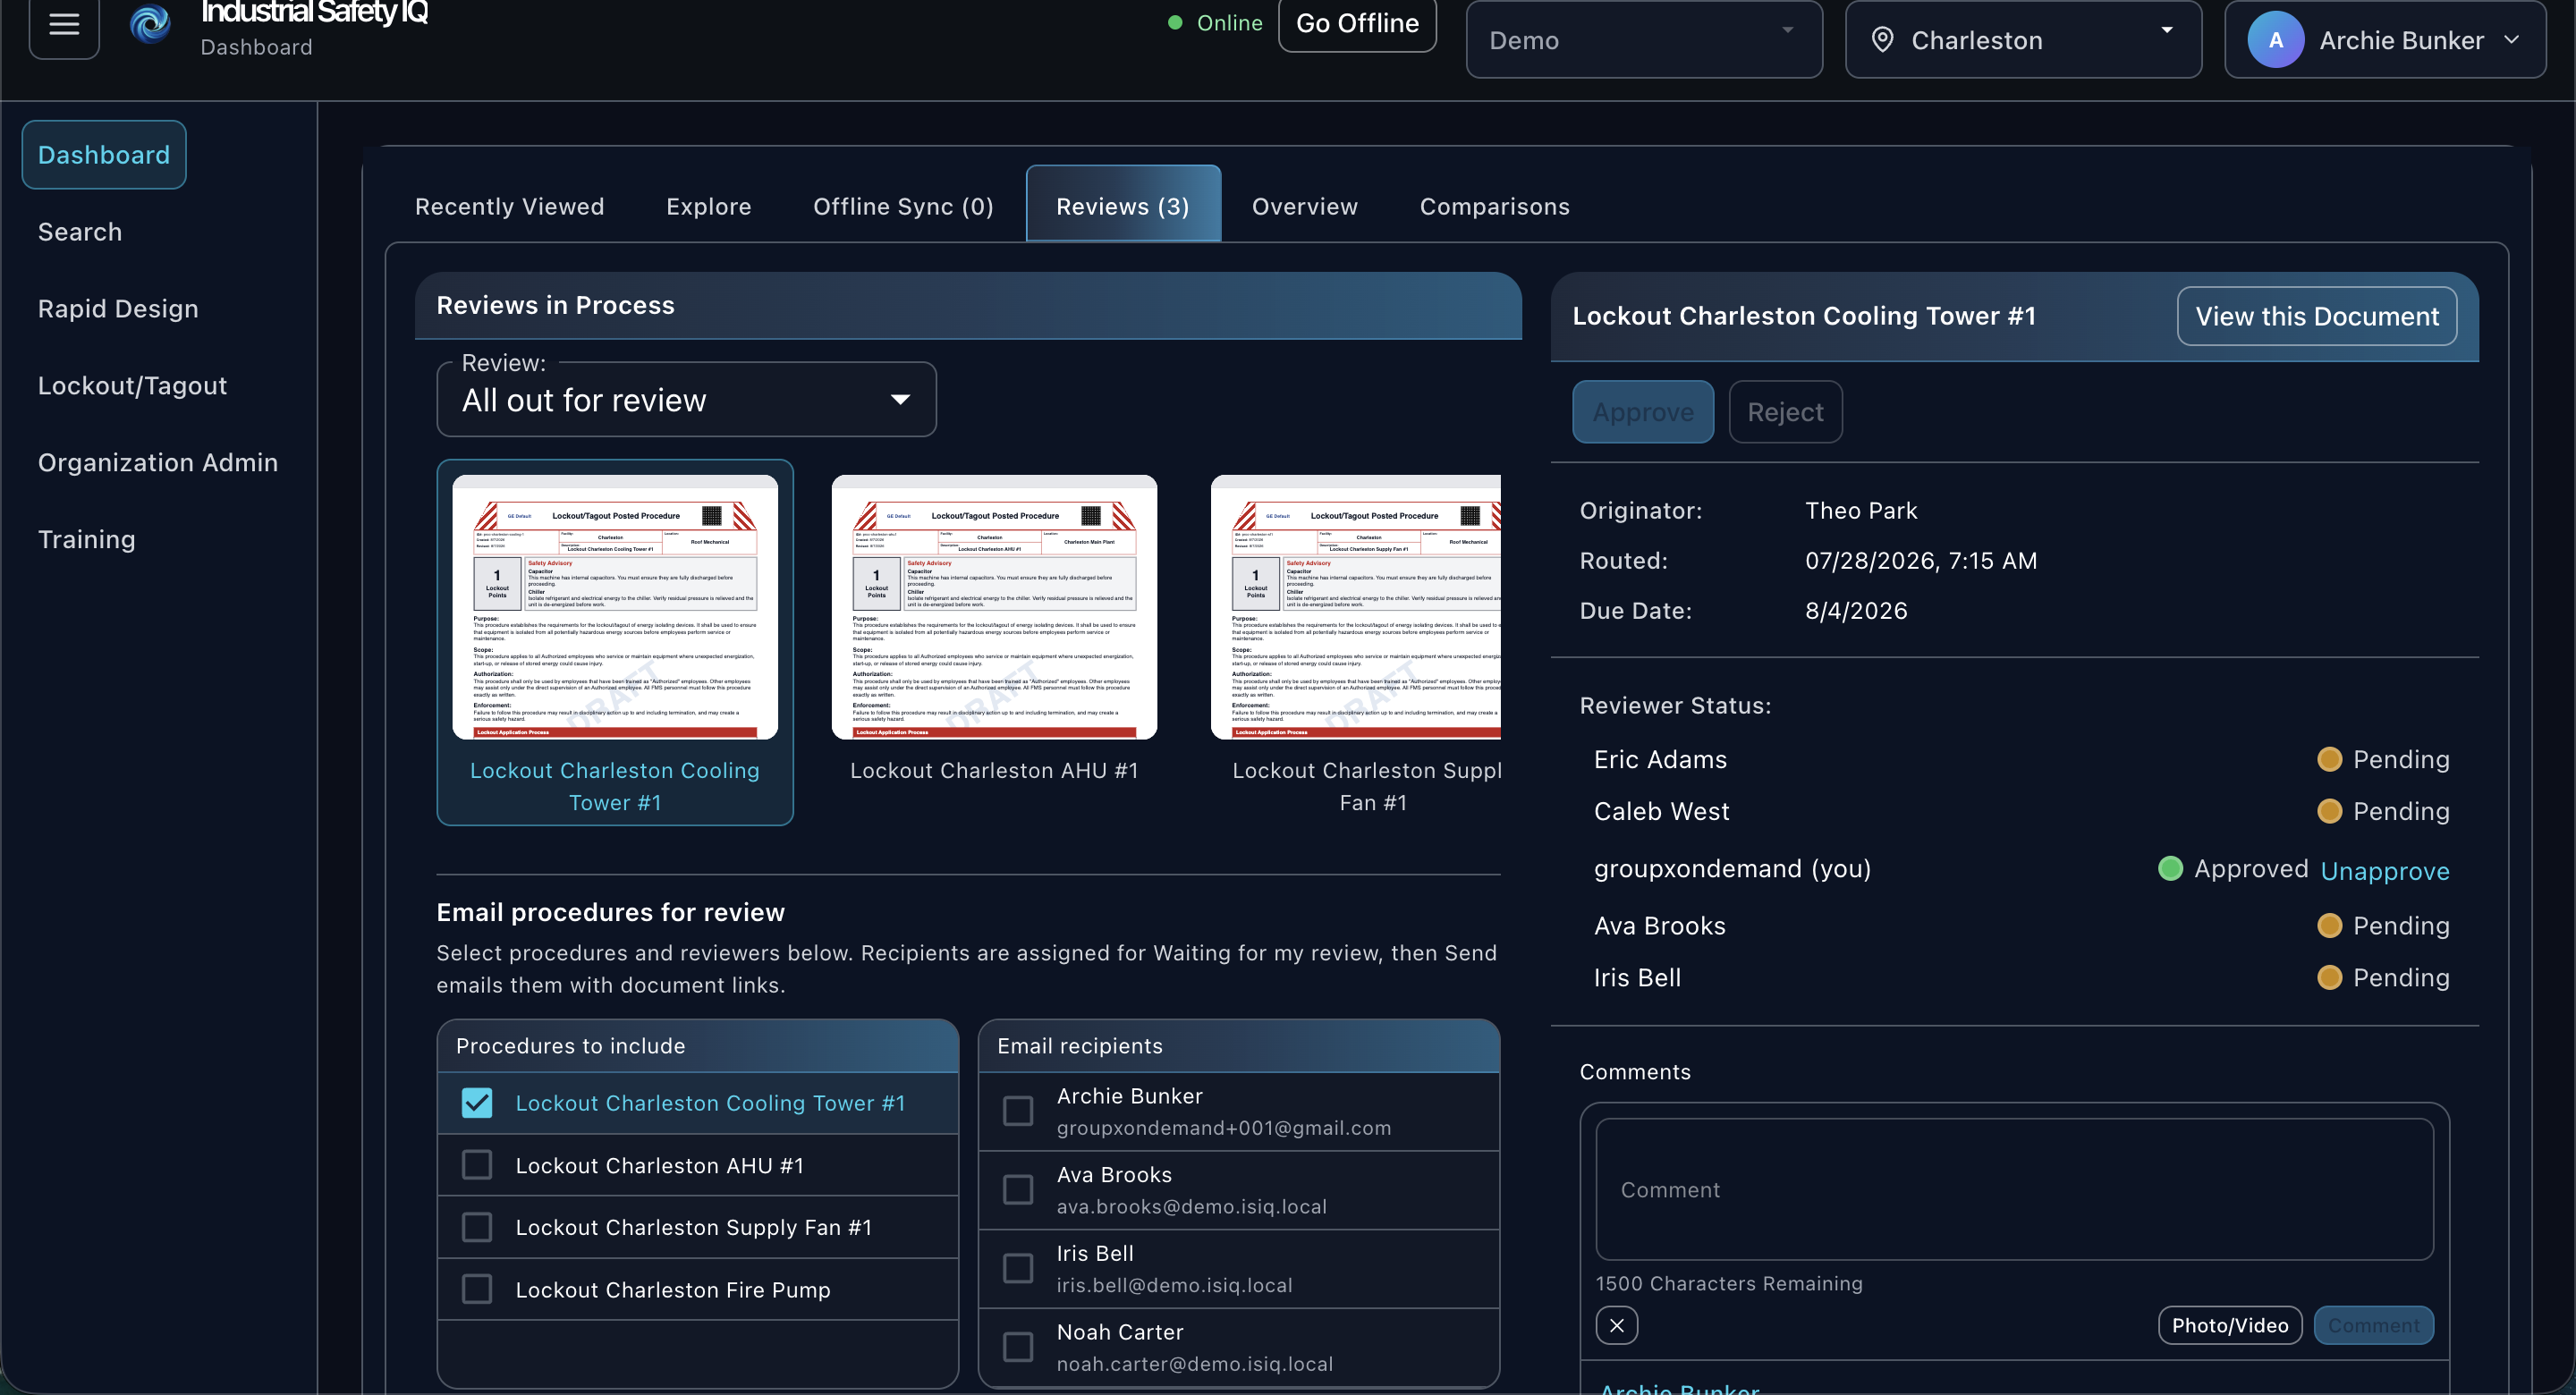The height and width of the screenshot is (1395, 2576).
Task: Check the Lockout Charleston Supply Fan #1 checkbox
Action: point(477,1227)
